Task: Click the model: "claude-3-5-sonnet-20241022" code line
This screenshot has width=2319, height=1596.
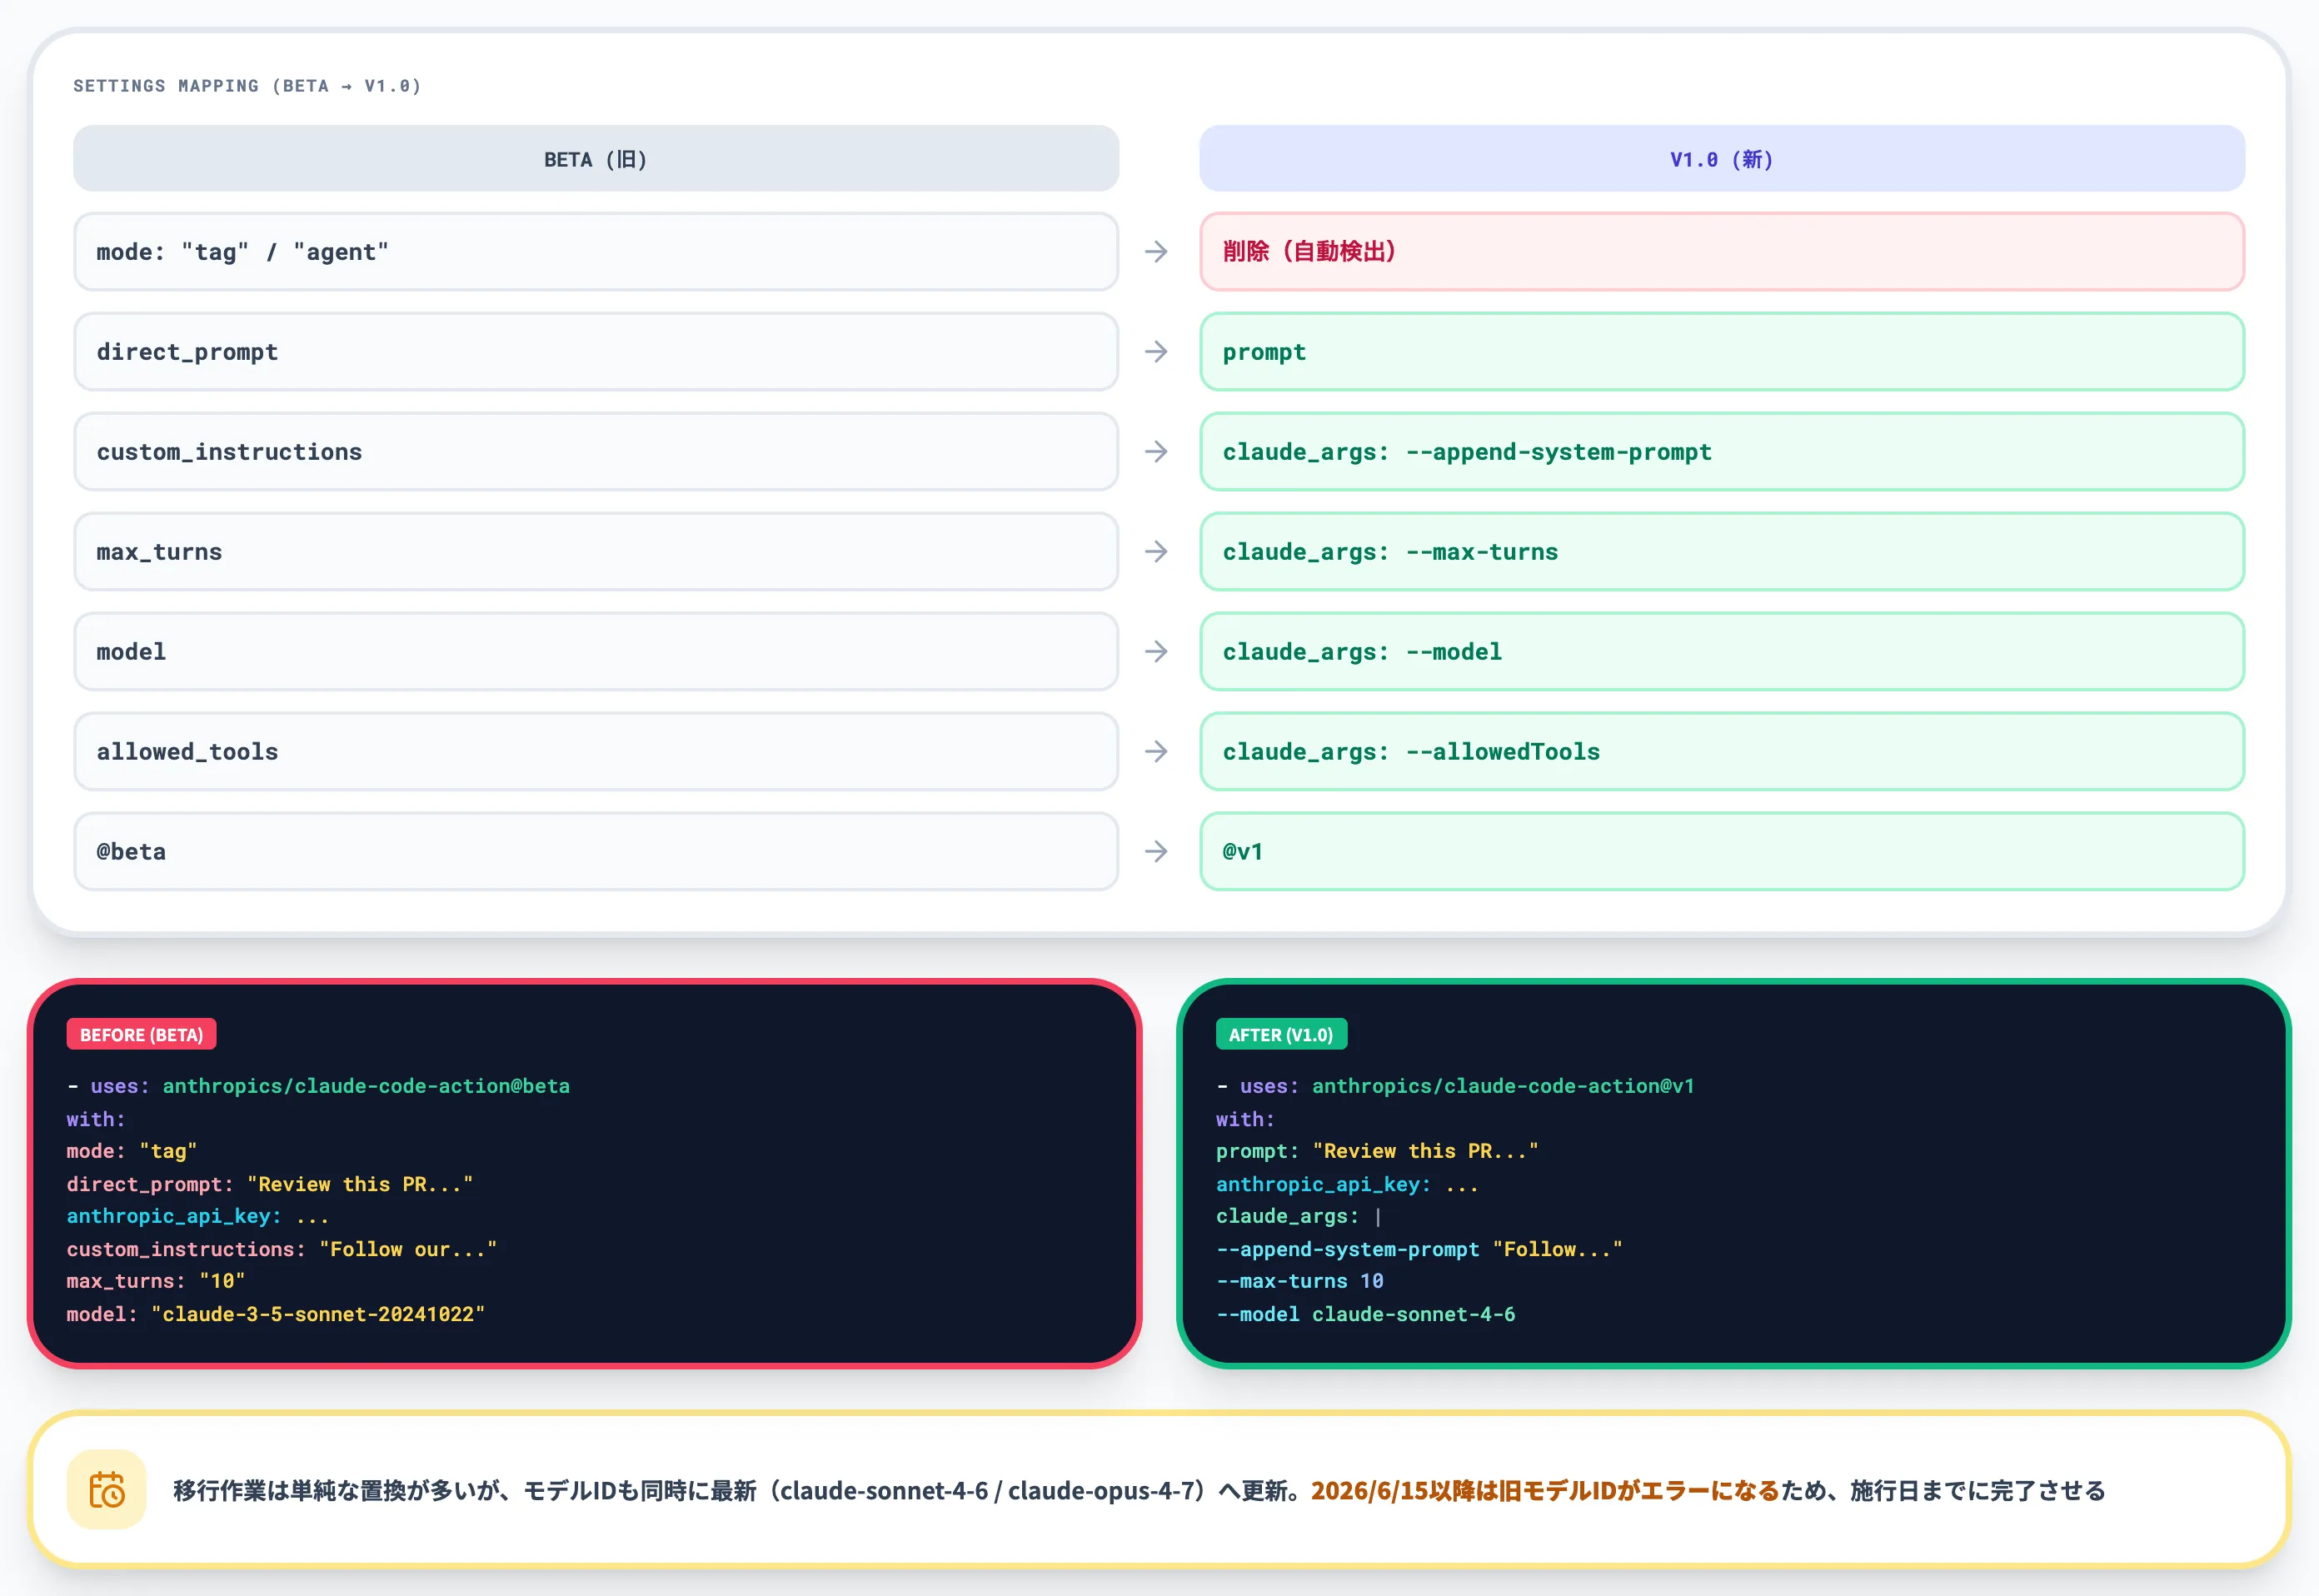Action: pyautogui.click(x=276, y=1314)
